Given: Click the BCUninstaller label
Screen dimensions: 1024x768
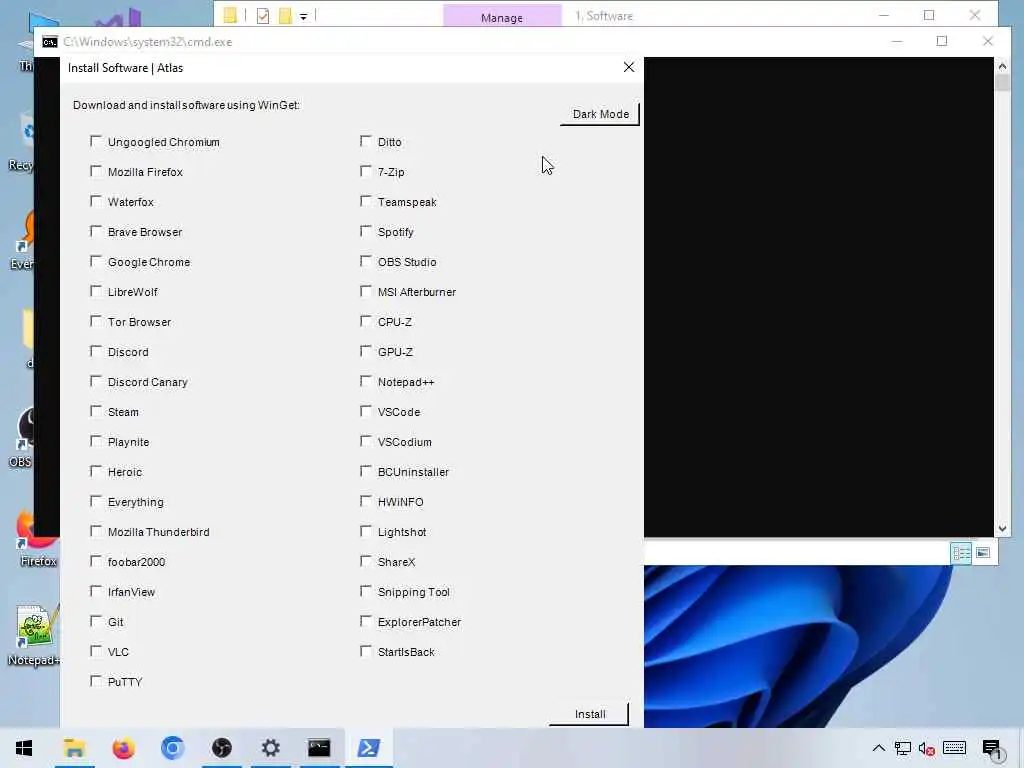Looking at the screenshot, I should coord(413,472).
